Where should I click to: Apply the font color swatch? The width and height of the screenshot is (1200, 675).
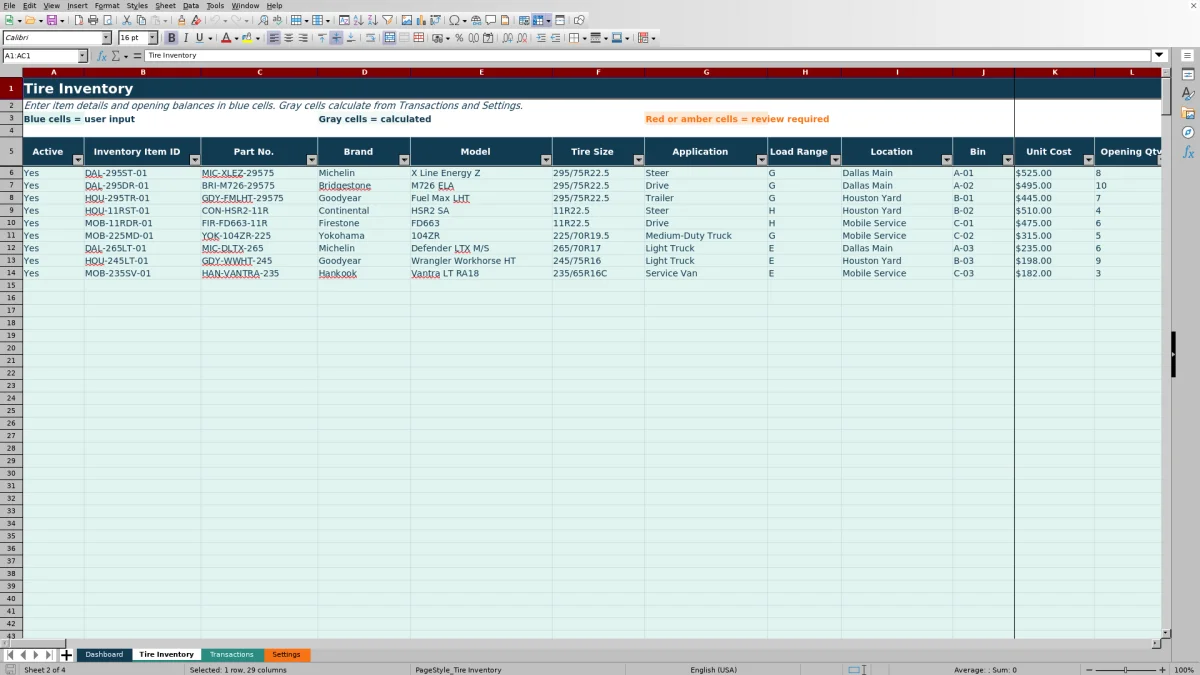click(x=225, y=38)
